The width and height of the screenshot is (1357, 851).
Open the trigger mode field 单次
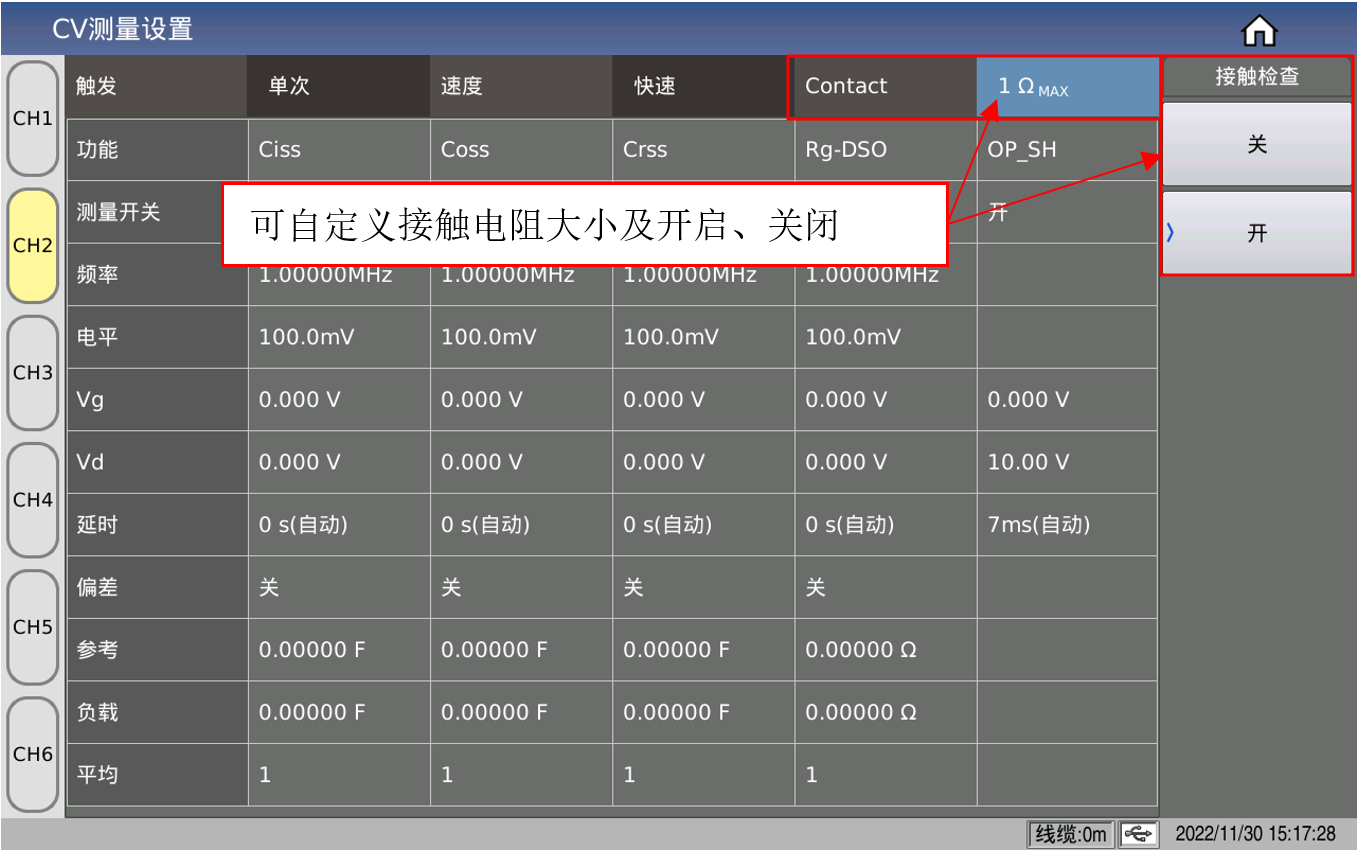coord(338,87)
